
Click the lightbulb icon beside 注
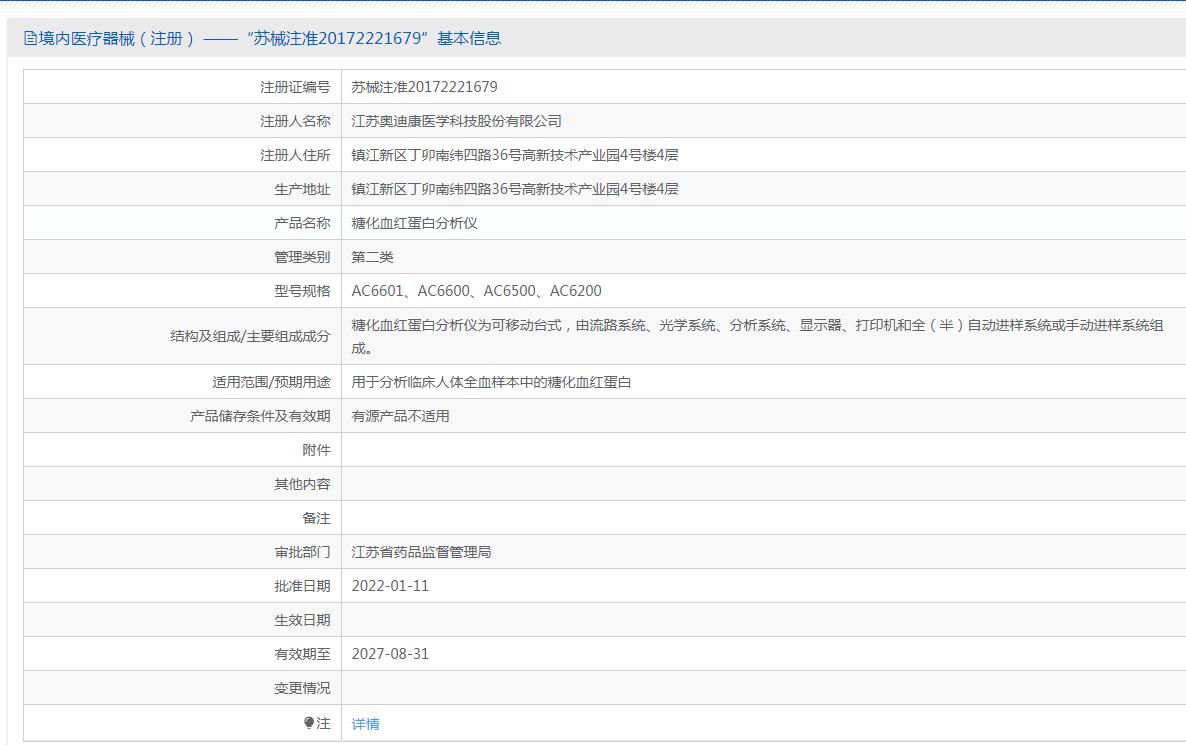click(x=309, y=723)
